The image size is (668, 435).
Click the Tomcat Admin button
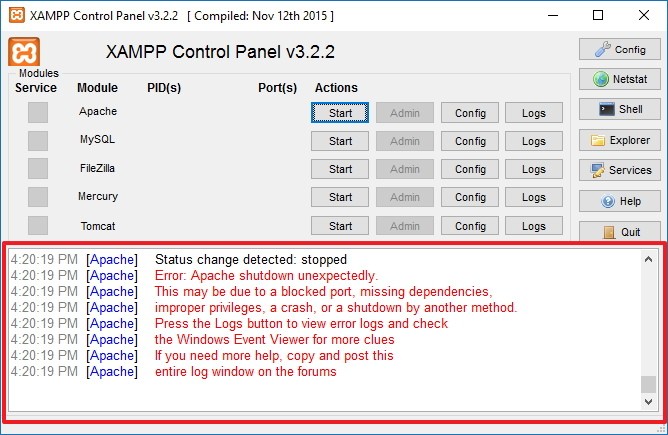[405, 226]
